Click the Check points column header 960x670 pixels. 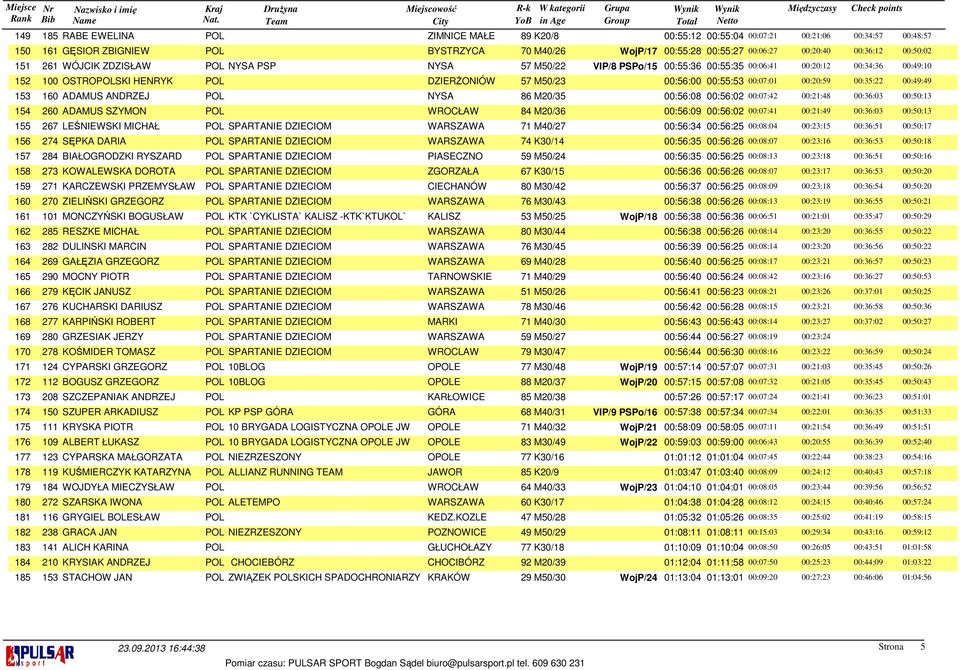pyautogui.click(x=876, y=9)
